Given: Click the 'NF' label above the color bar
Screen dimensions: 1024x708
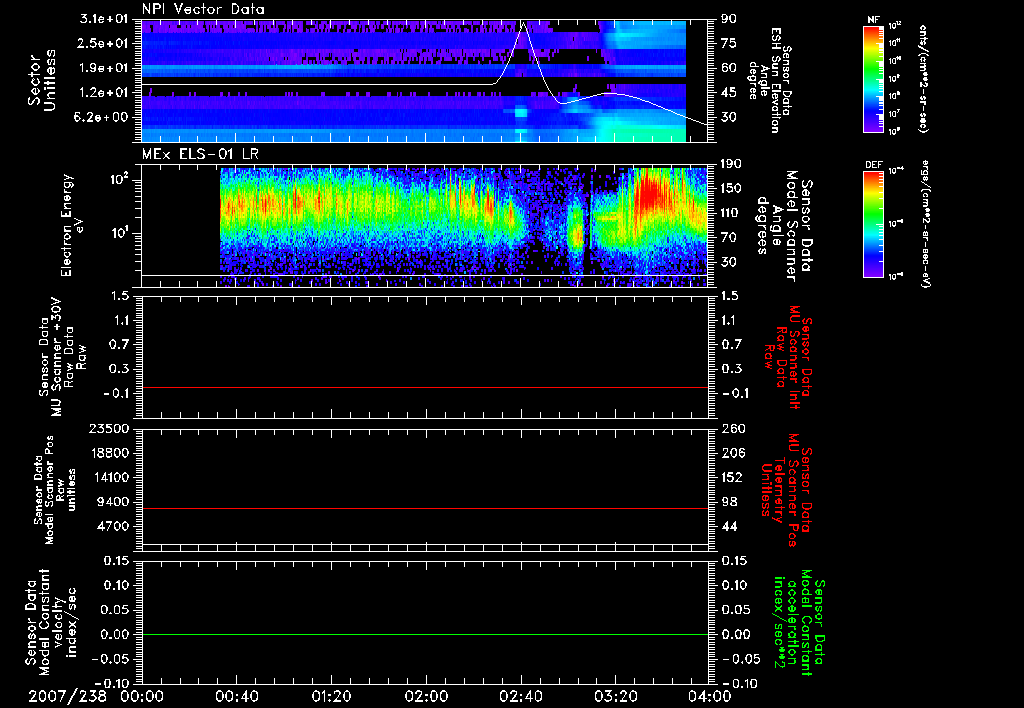Looking at the screenshot, I should coord(874,20).
